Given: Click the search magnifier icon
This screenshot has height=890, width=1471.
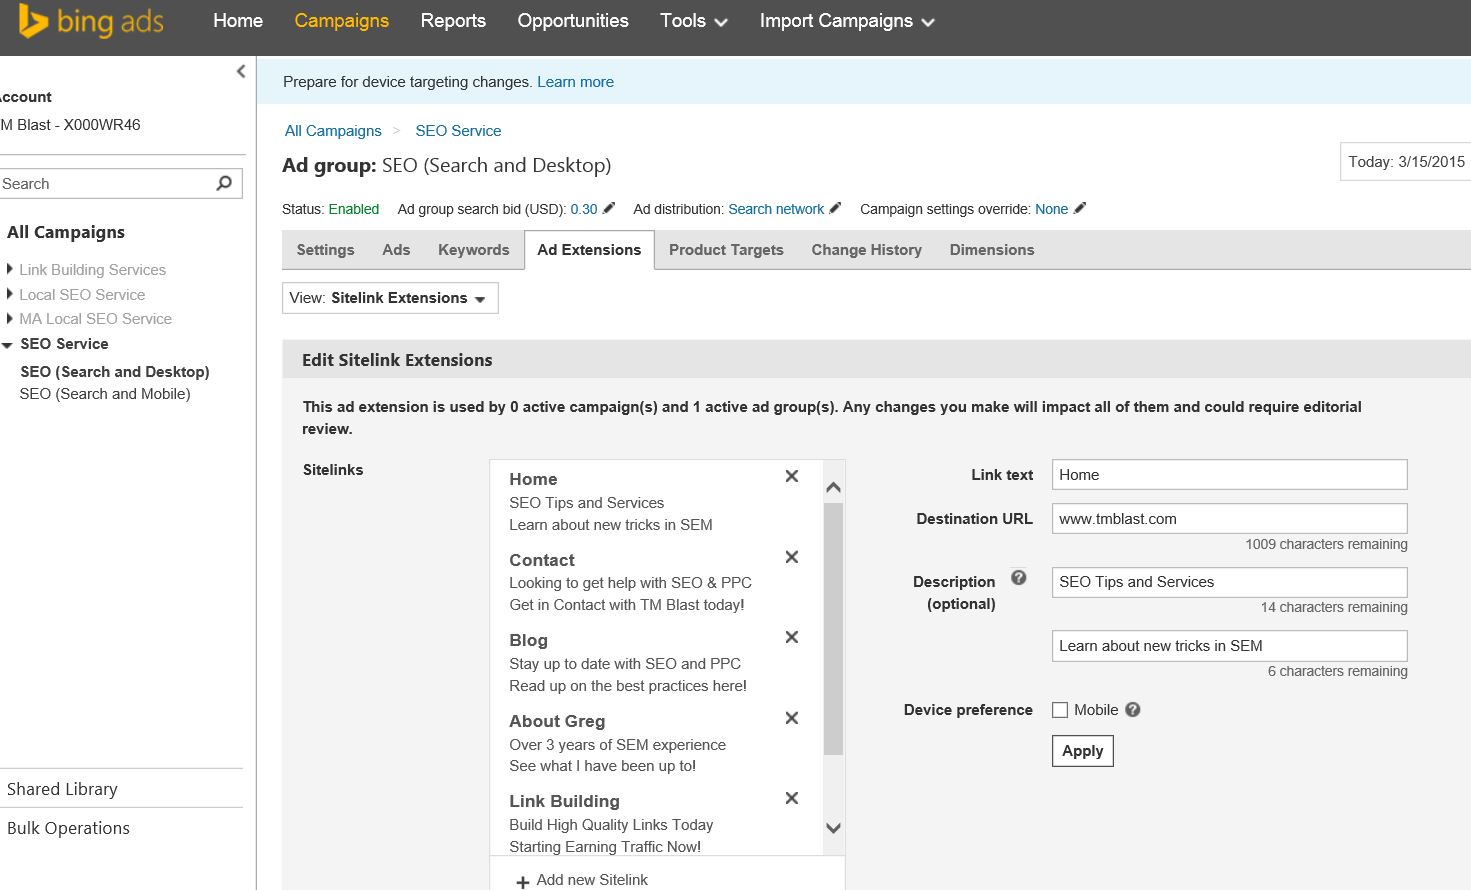Looking at the screenshot, I should pos(224,183).
